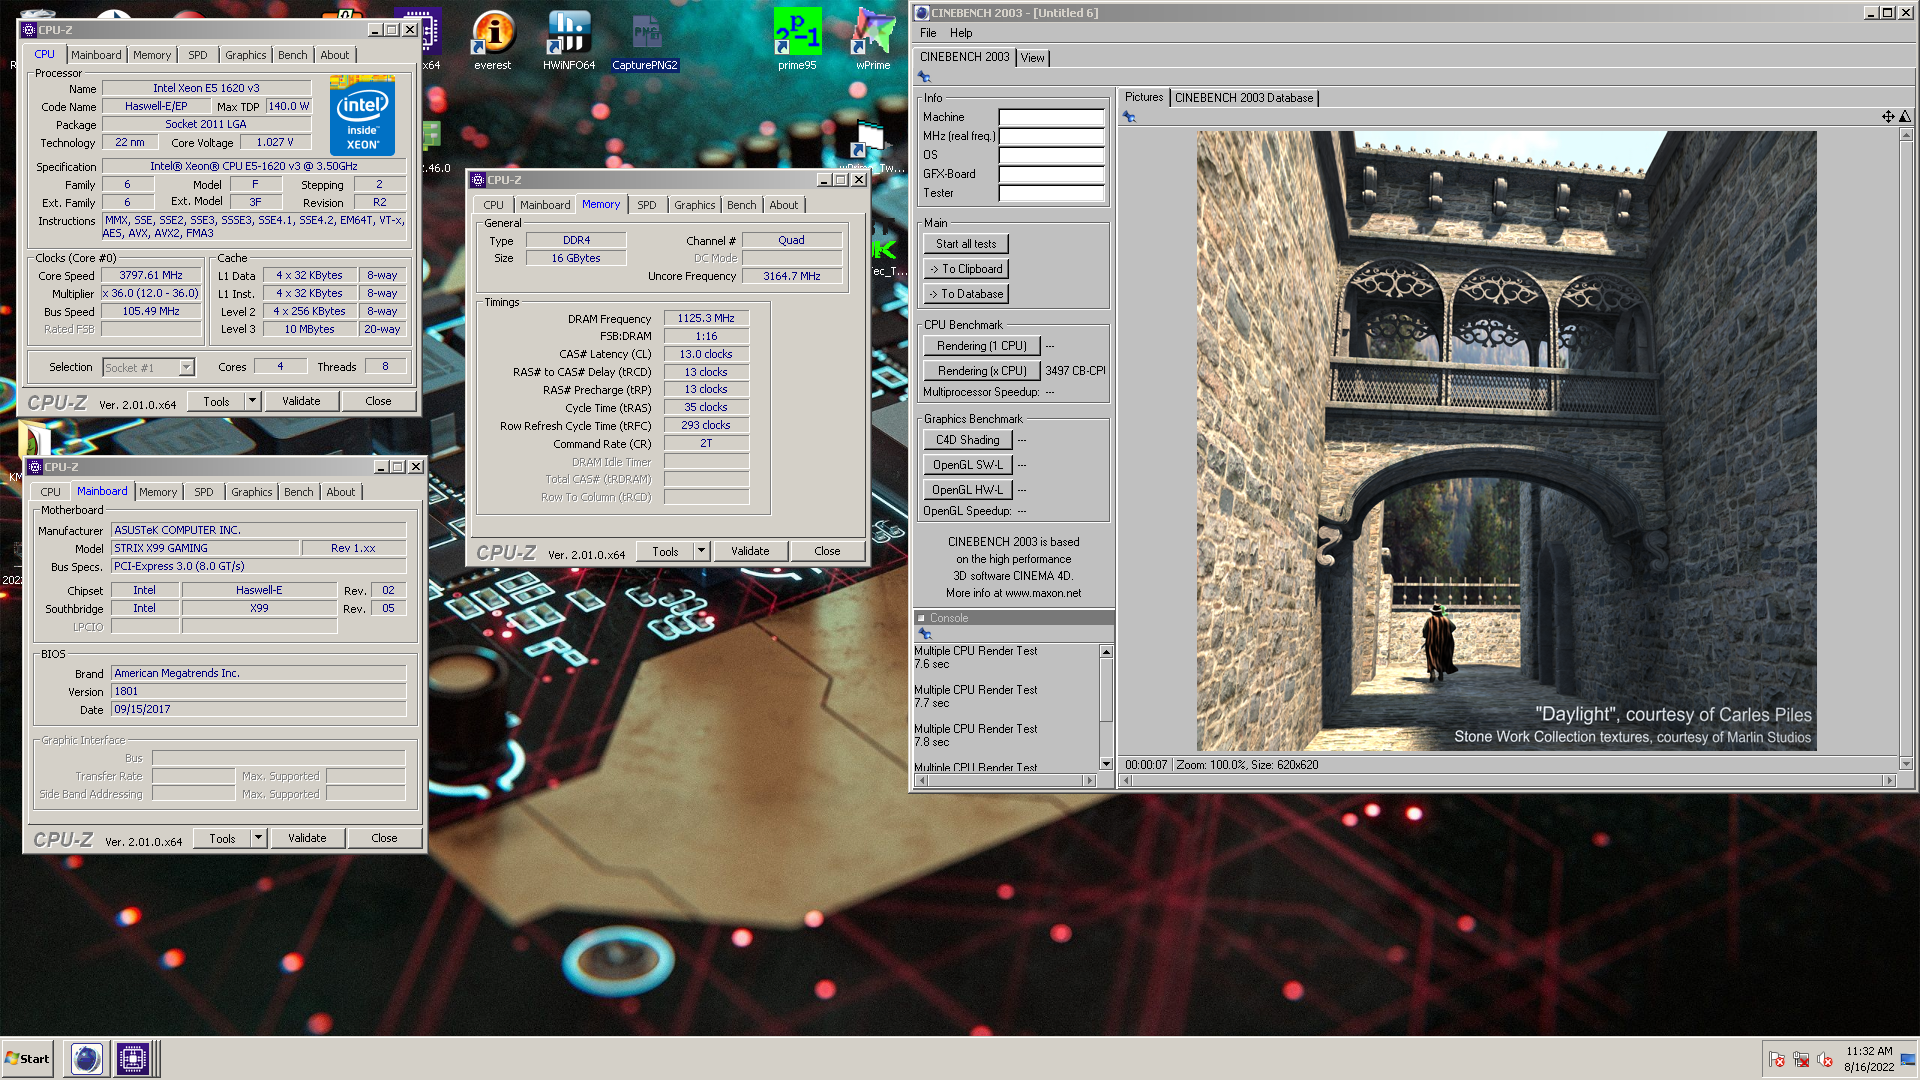The width and height of the screenshot is (1920, 1080).
Task: Click the CPU-Z Mainboard window title icon
Action: point(35,467)
